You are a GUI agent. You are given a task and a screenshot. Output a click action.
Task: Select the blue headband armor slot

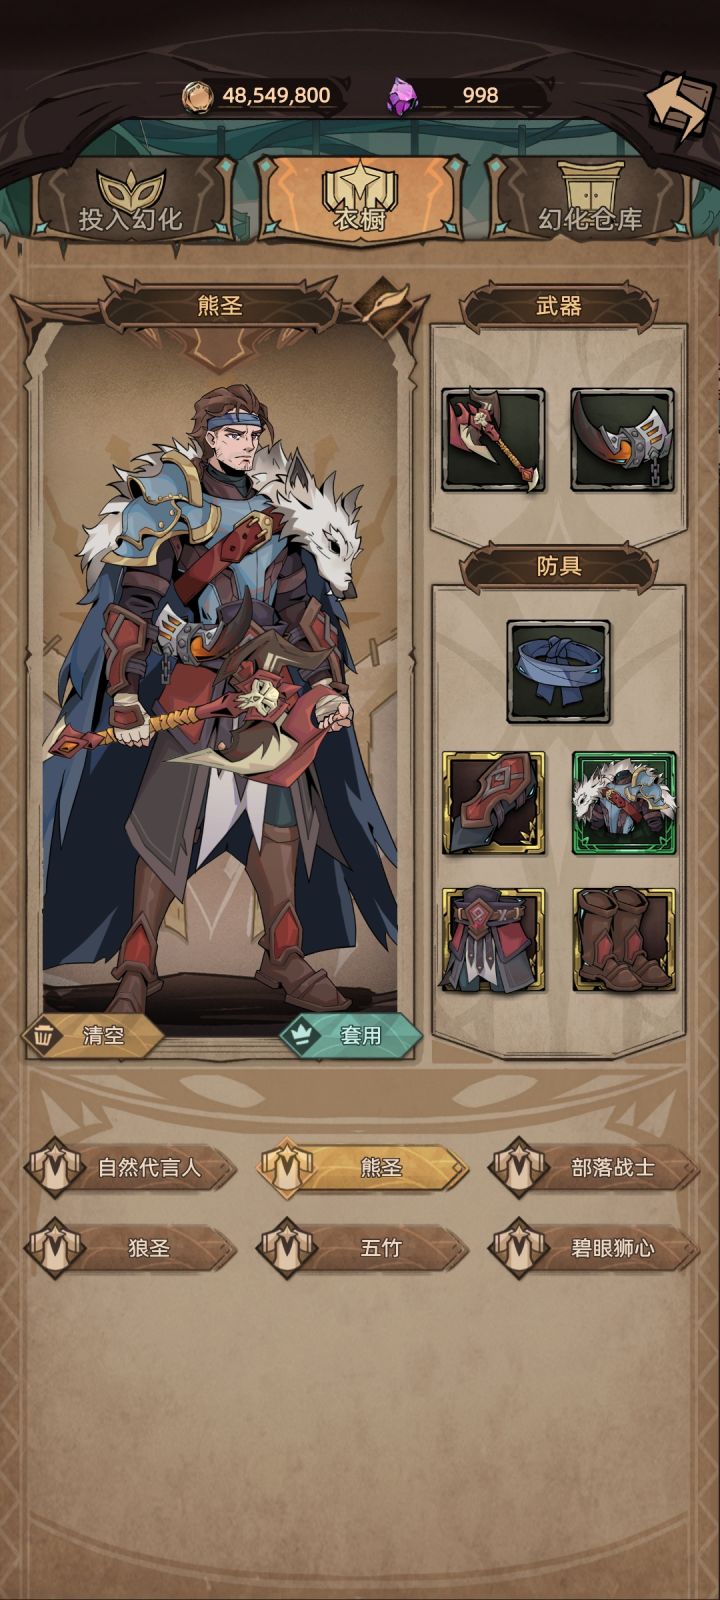point(558,671)
